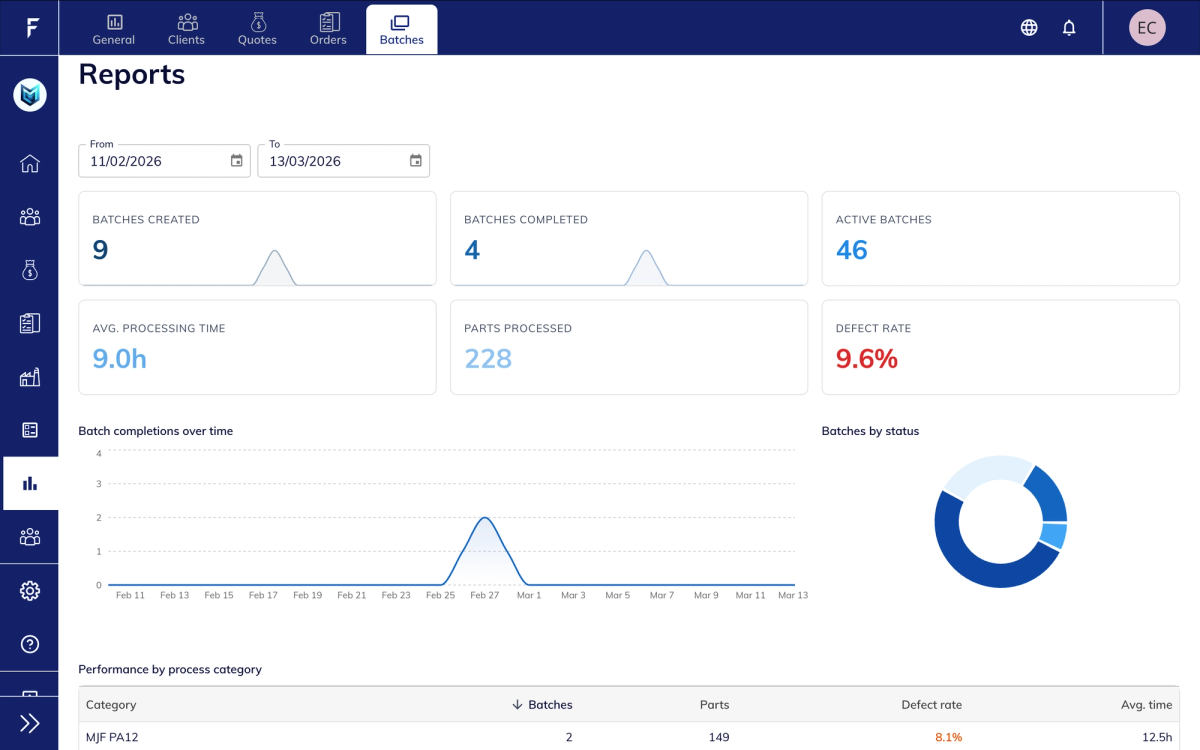Viewport: 1200px width, 750px height.
Task: Open the language globe icon
Action: click(x=1029, y=28)
